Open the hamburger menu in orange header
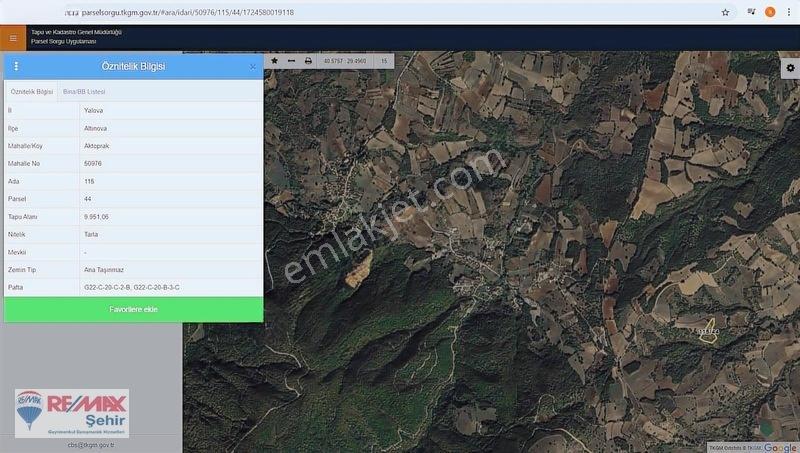The height and width of the screenshot is (453, 800). point(13,38)
